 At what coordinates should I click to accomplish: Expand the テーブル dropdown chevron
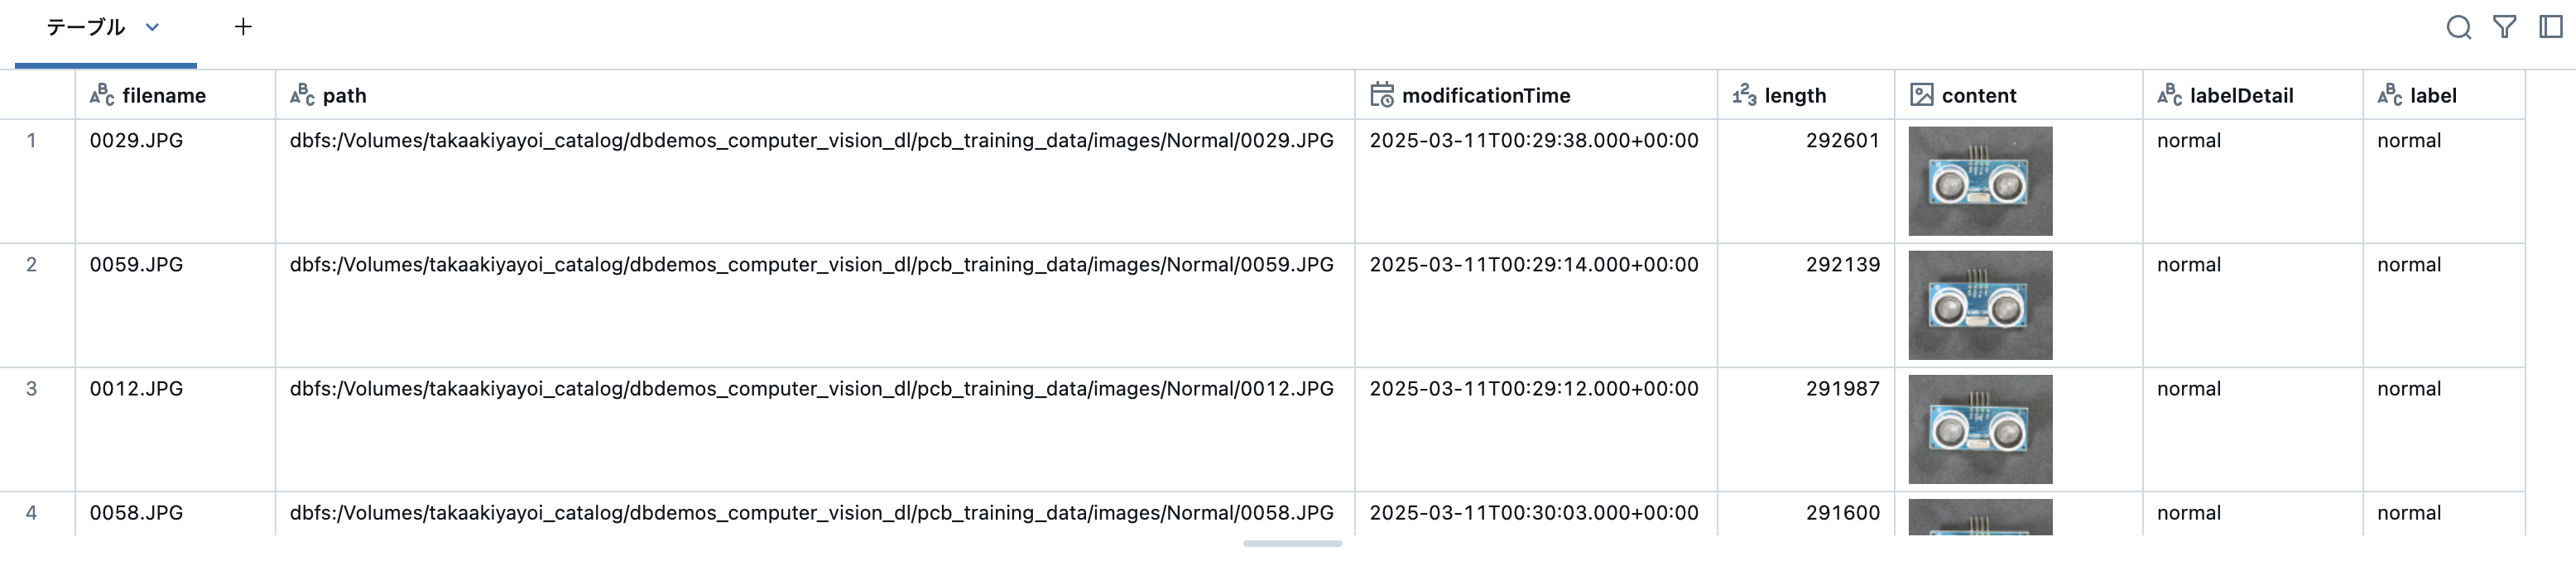[x=152, y=29]
